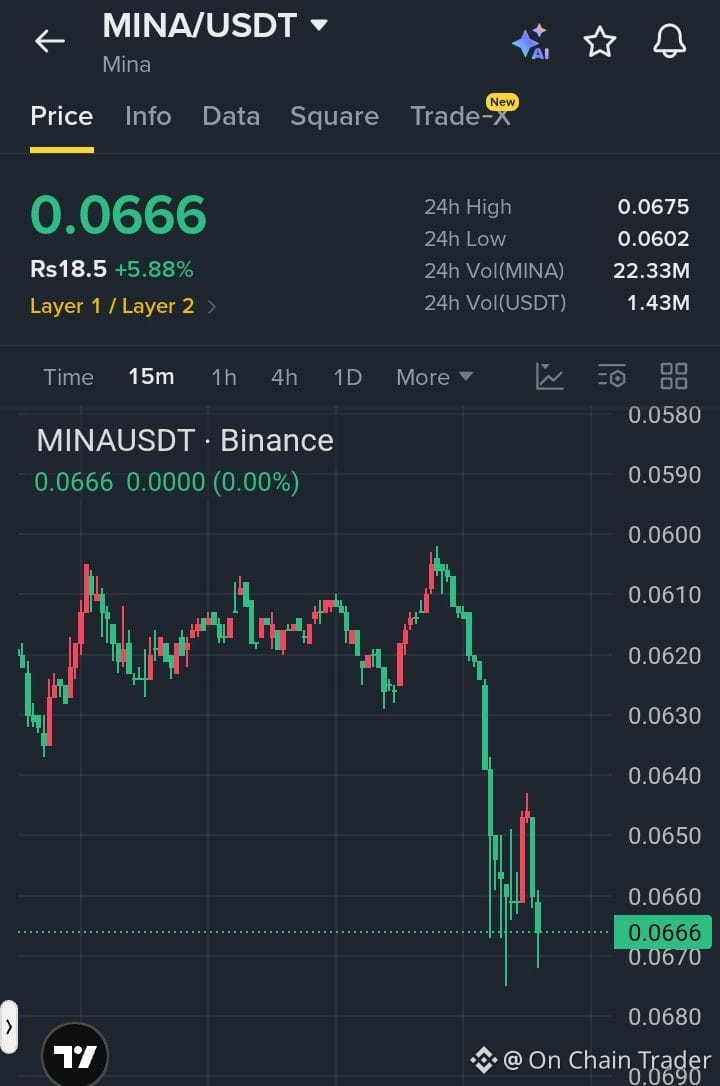
Task: Tap the Rs18.5 converted price
Action: coord(69,269)
